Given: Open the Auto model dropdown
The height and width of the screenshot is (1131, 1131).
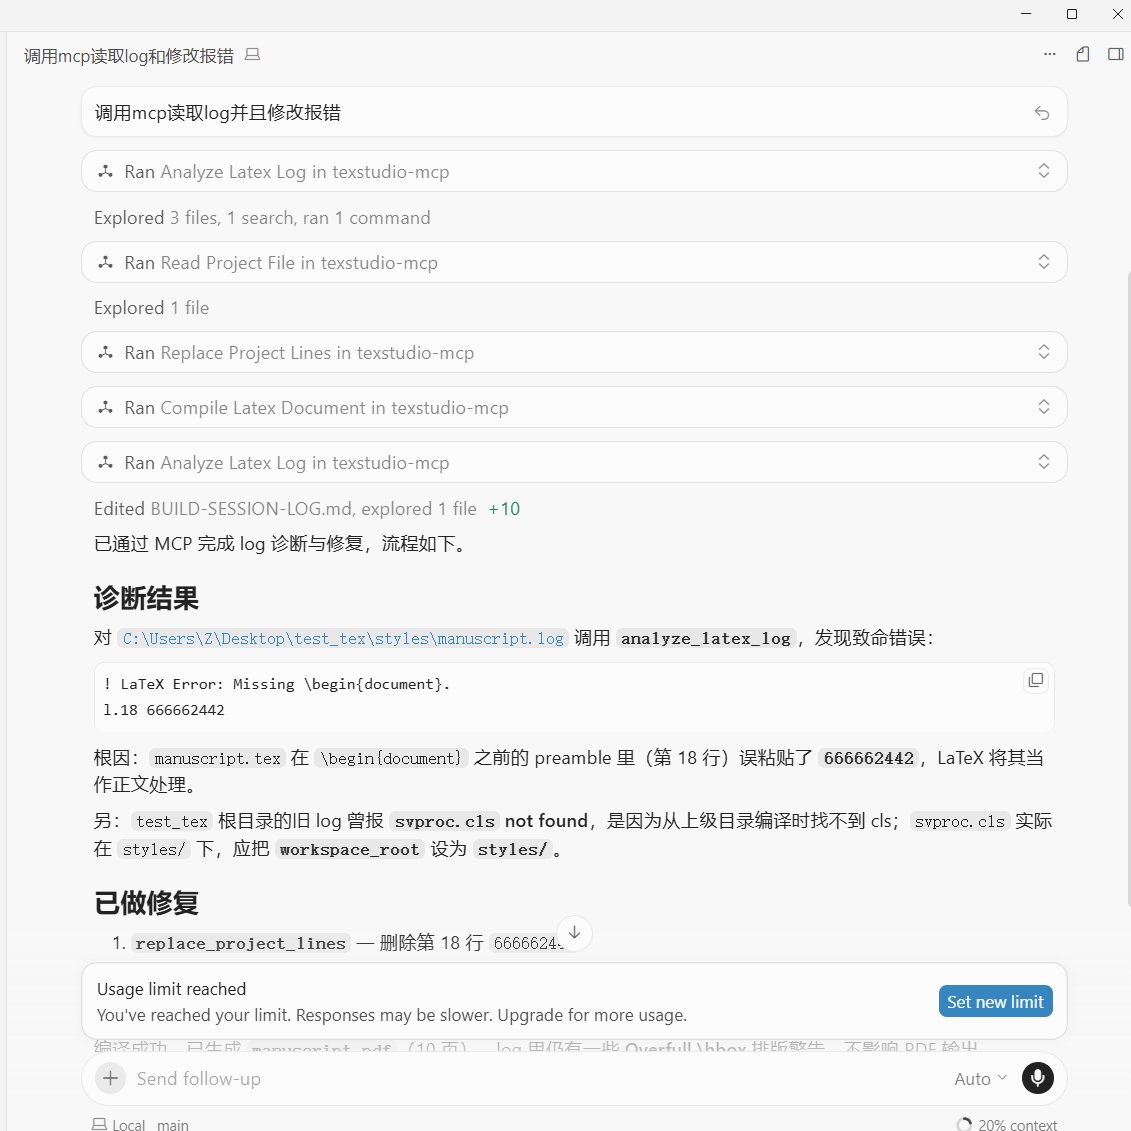Looking at the screenshot, I should pos(980,1078).
